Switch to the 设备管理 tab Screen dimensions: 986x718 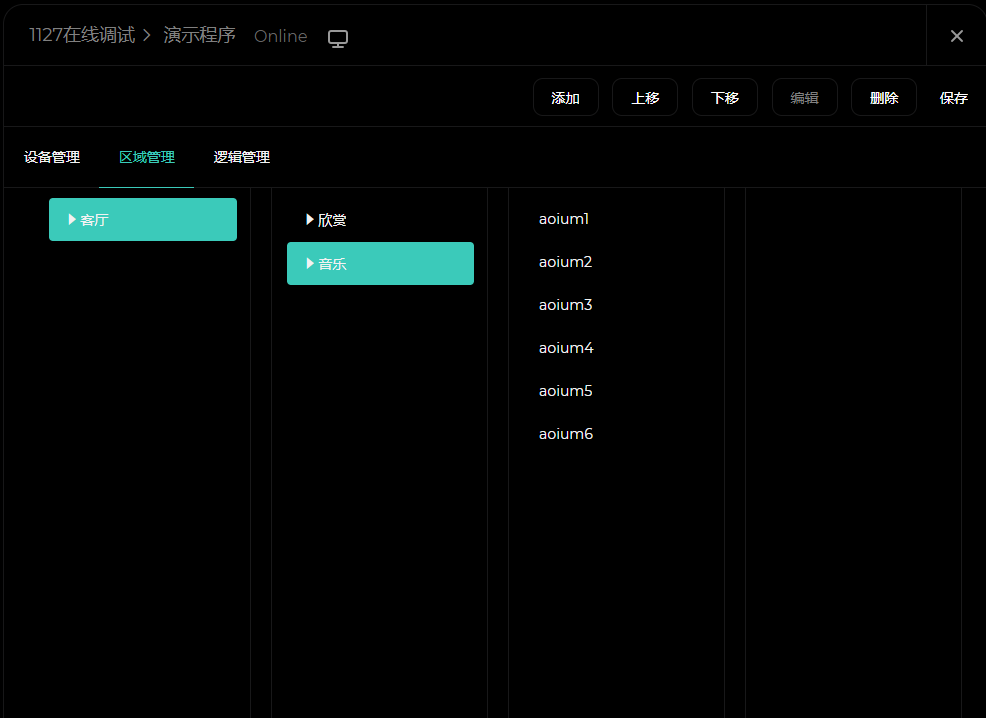(x=52, y=157)
